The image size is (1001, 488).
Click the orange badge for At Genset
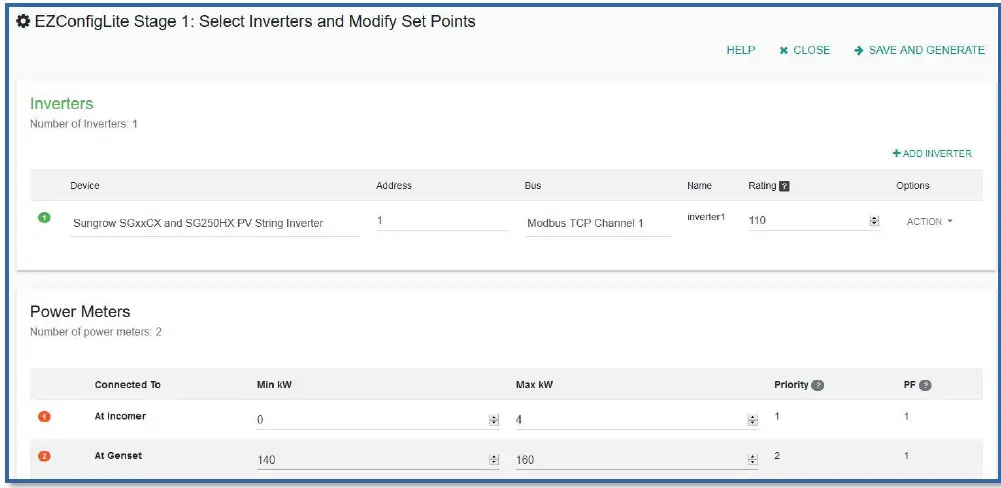point(44,456)
